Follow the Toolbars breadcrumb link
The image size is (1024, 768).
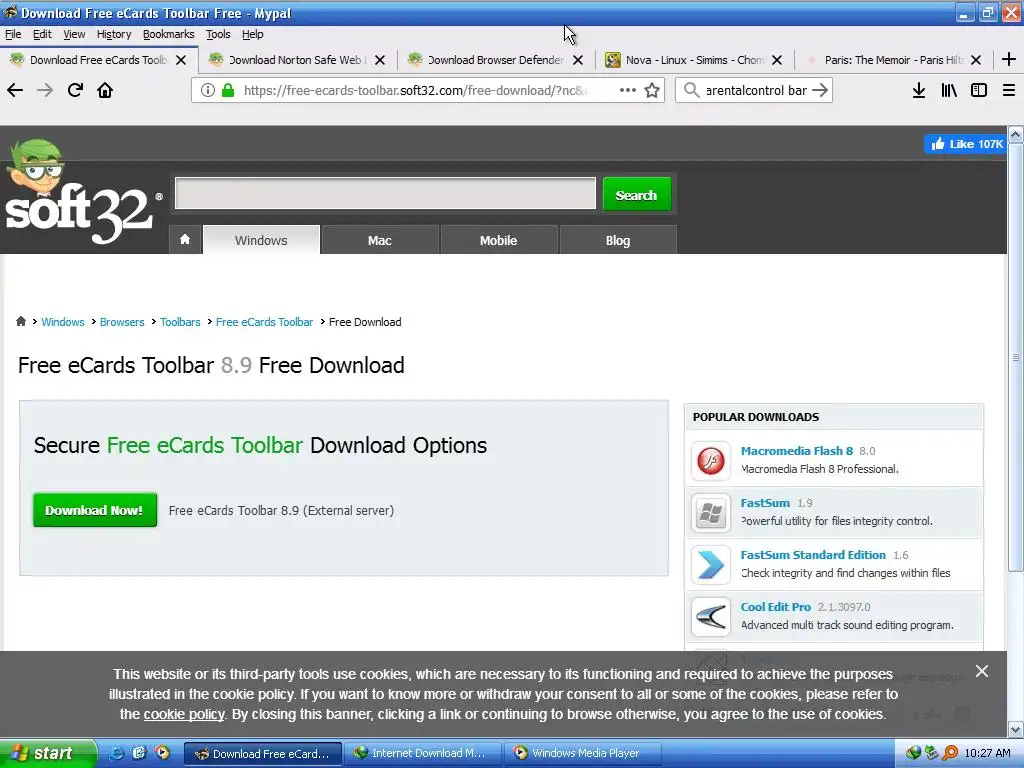(x=180, y=322)
